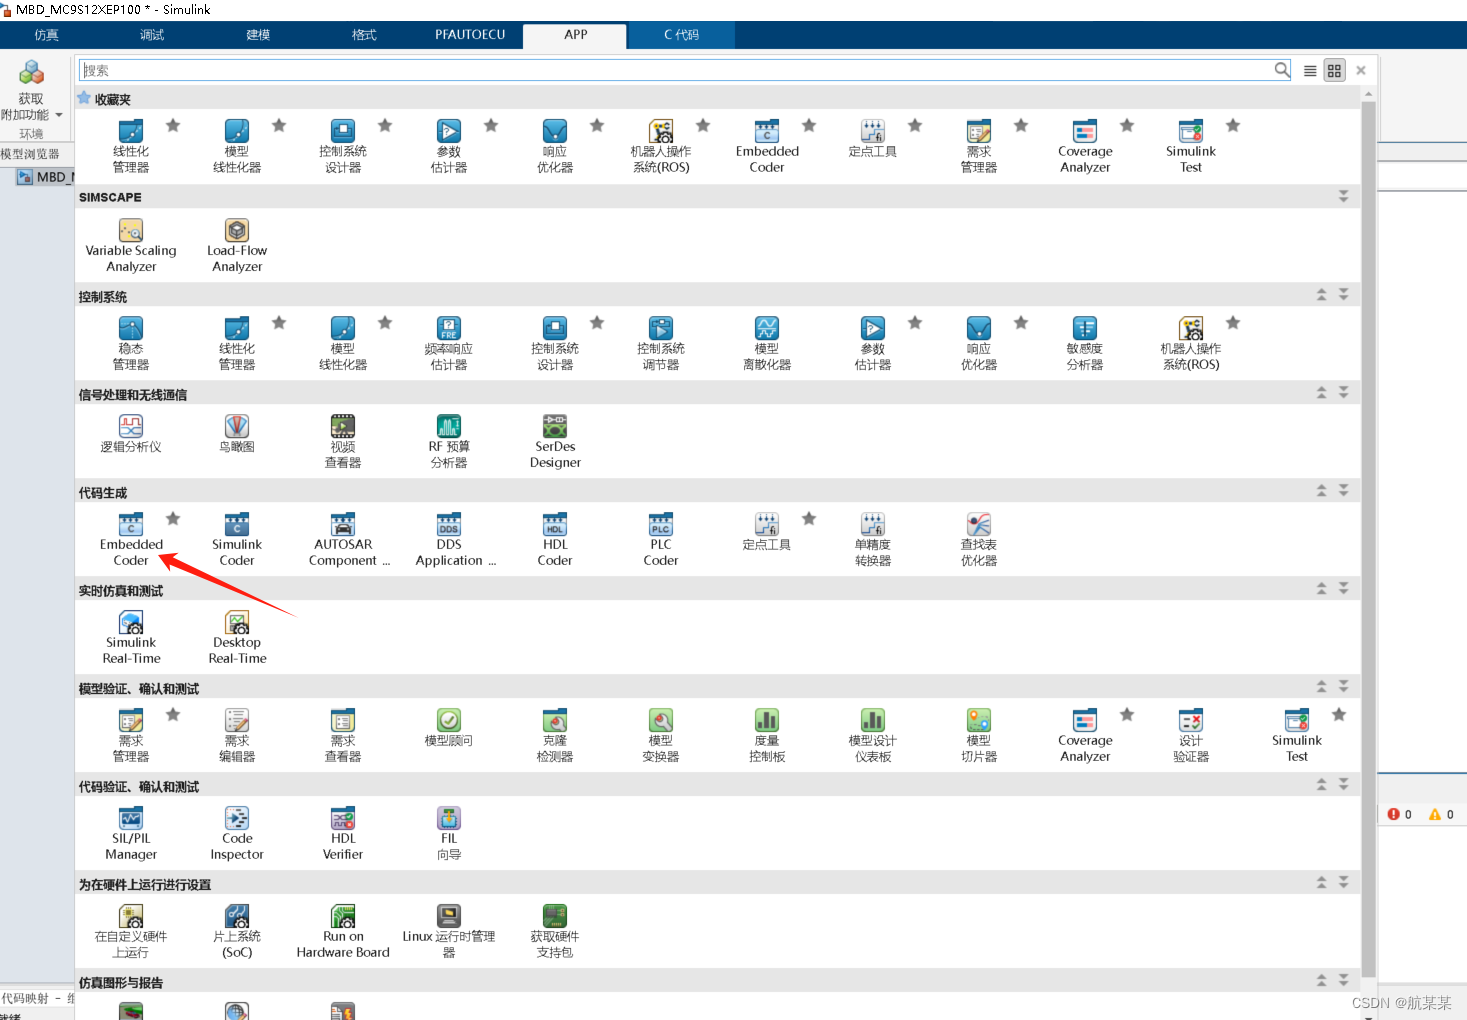Open SerDes Designer app

(x=555, y=441)
